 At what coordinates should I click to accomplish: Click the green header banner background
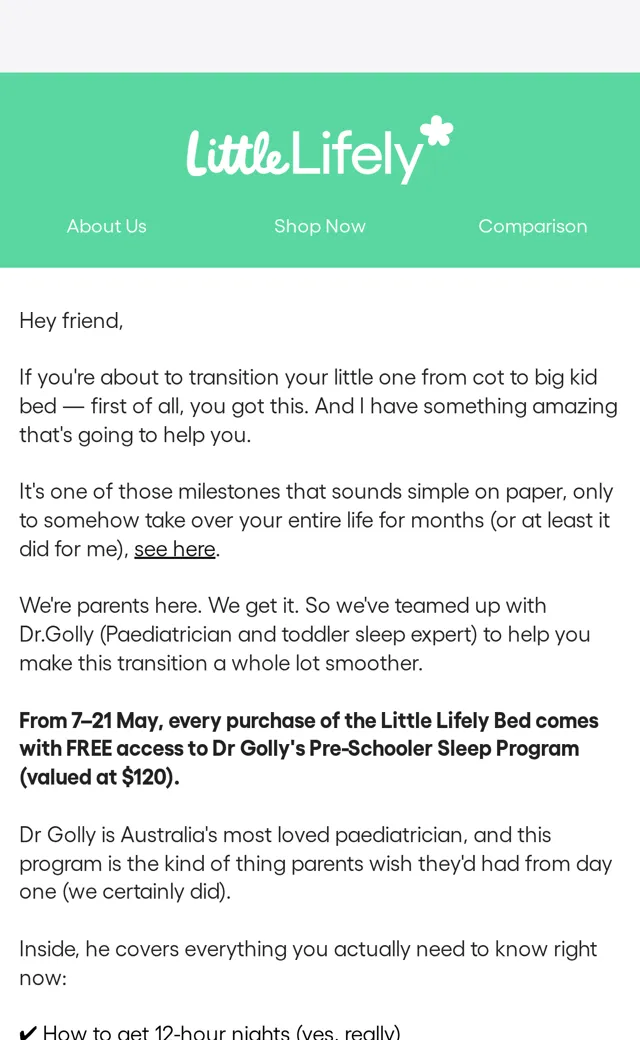pos(320,93)
